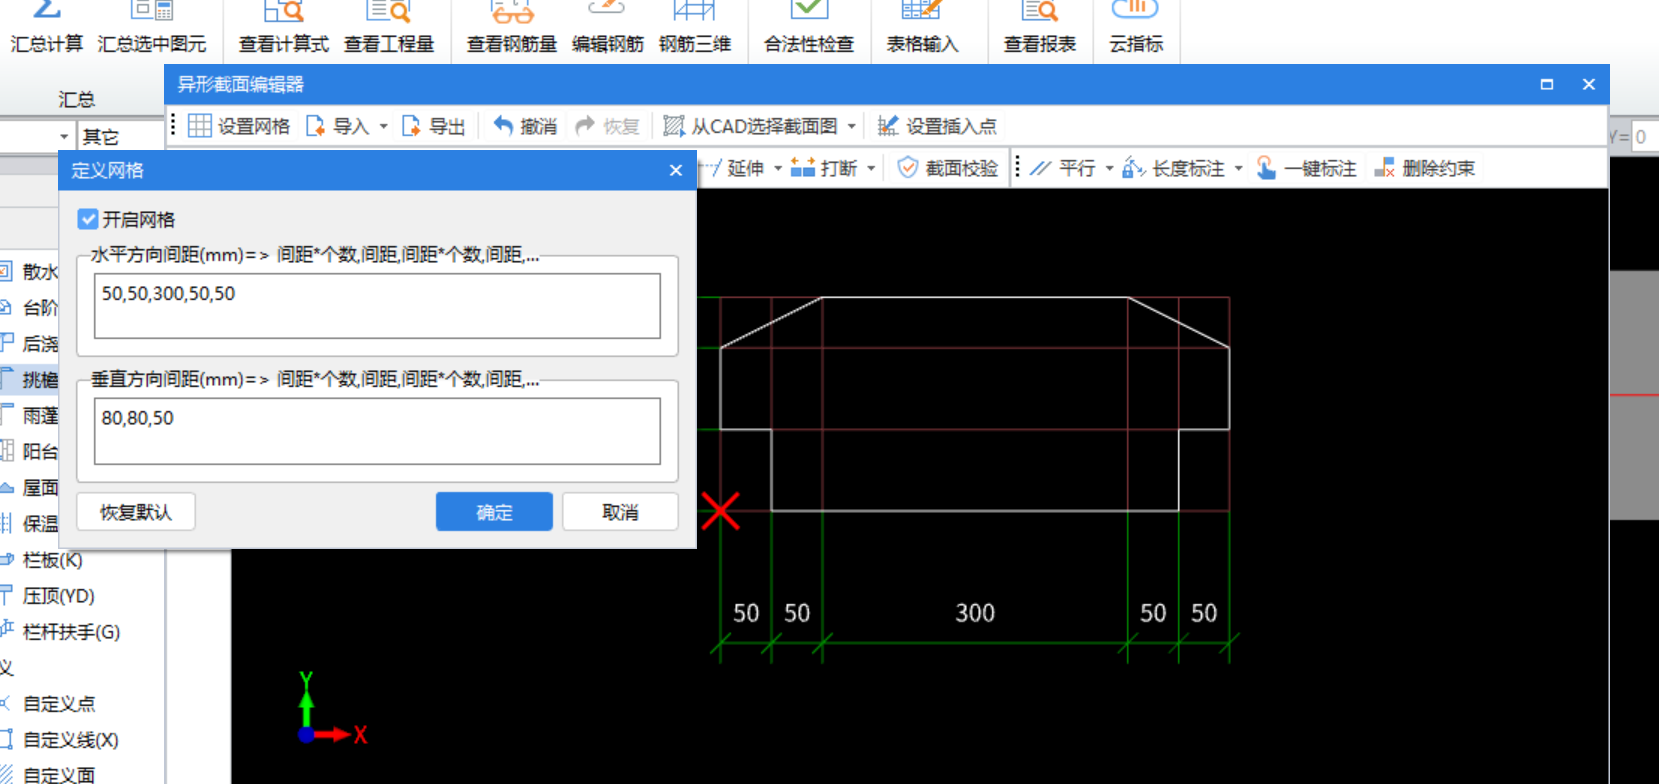Click the 300 dimension label

975,613
